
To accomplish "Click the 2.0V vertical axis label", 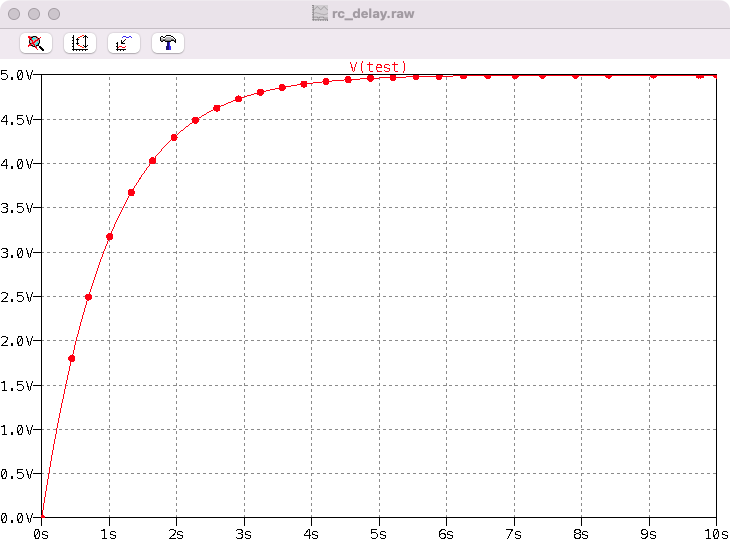I will coord(16,341).
